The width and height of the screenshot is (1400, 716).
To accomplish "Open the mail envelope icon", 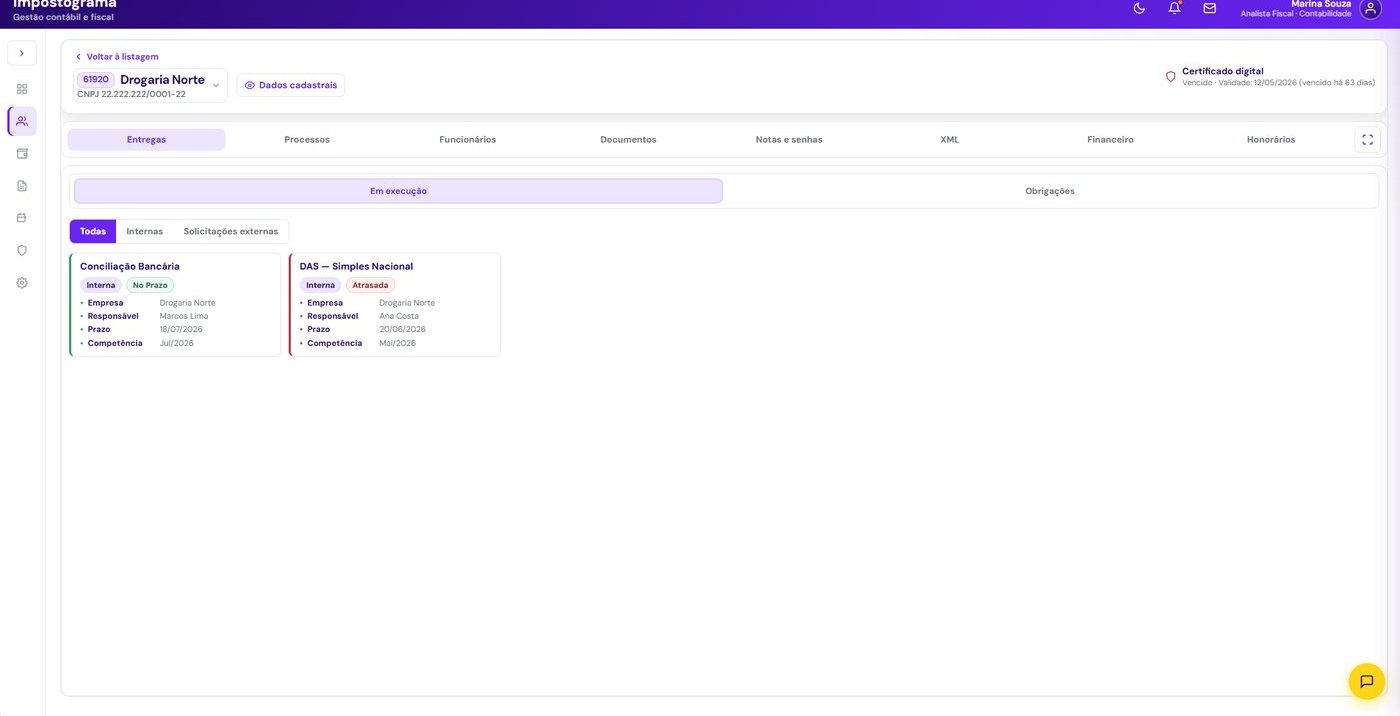I will point(1210,8).
